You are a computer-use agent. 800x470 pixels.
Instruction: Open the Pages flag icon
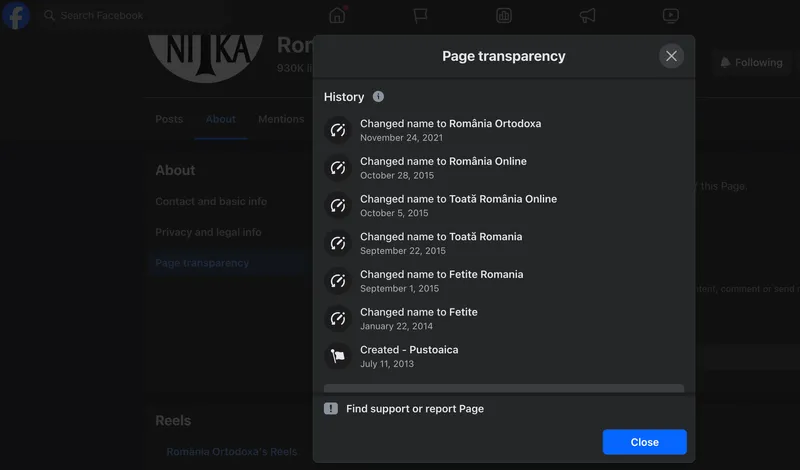421,15
